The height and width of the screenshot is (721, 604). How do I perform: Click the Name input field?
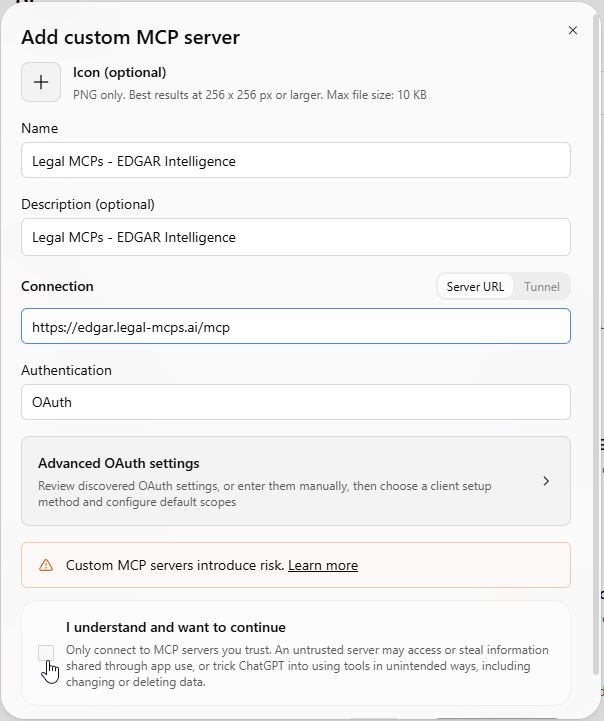pyautogui.click(x=296, y=160)
